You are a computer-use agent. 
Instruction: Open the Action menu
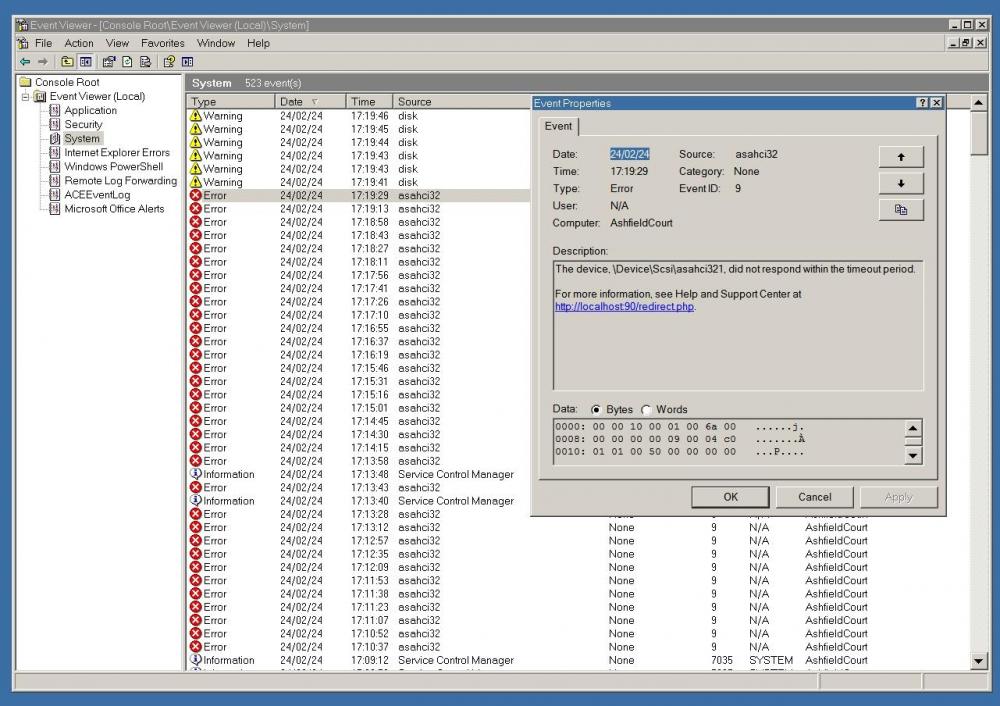pyautogui.click(x=79, y=43)
